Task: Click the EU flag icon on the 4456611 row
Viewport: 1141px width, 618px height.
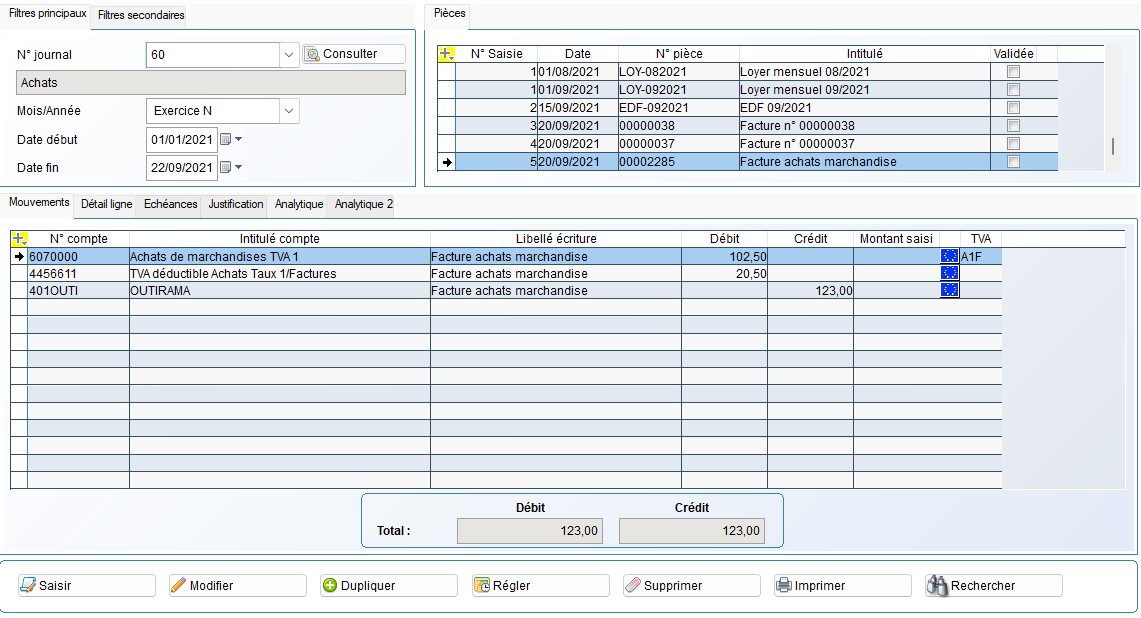Action: [950, 273]
